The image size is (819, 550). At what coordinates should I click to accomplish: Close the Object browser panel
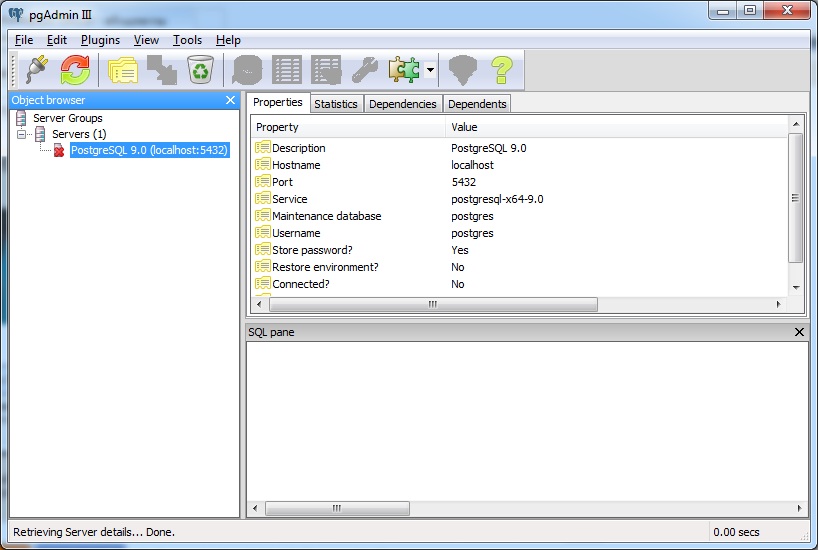pos(230,100)
